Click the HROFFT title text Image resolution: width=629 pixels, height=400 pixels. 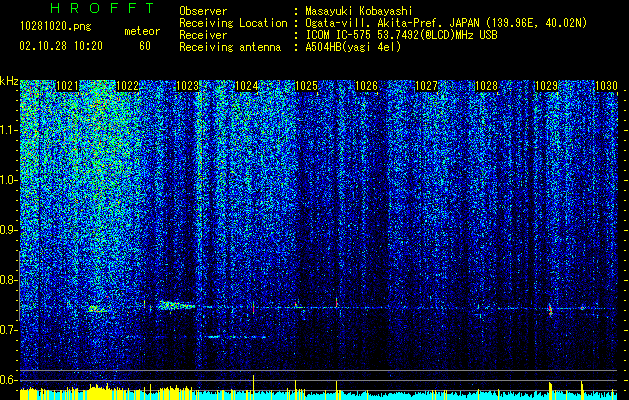coord(102,8)
